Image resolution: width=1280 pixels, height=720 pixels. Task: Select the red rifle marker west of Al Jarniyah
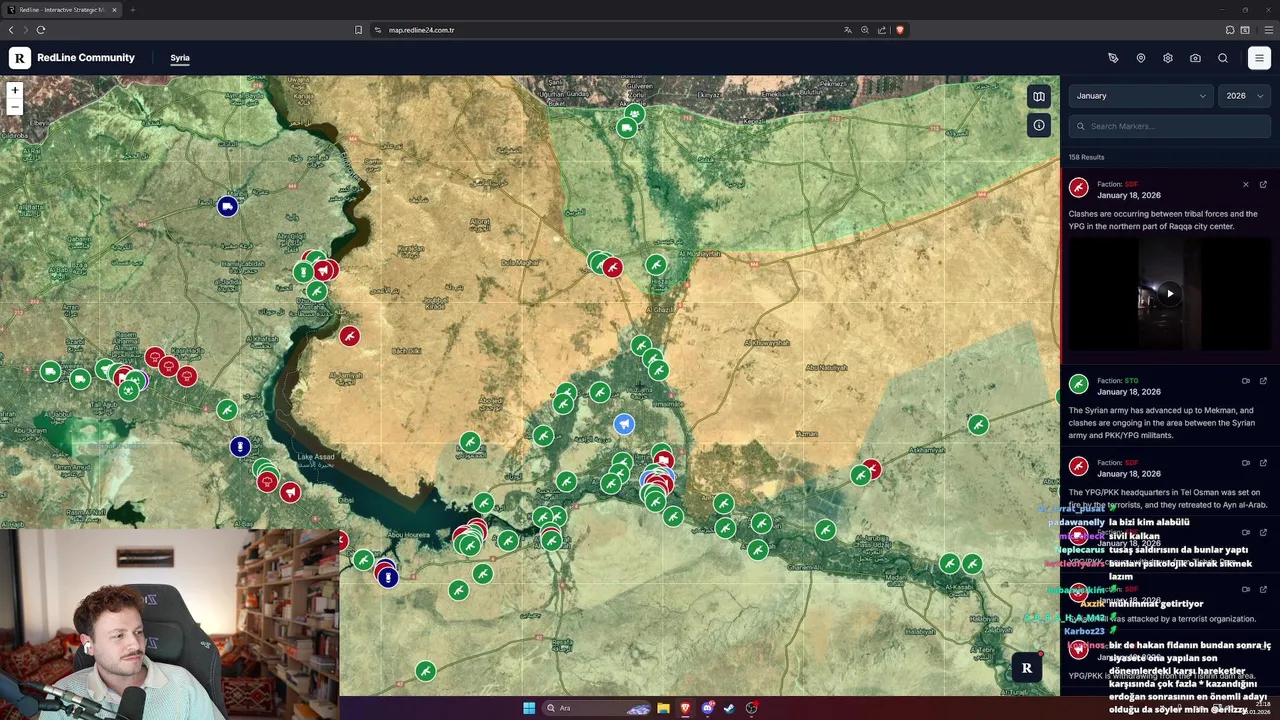coord(349,336)
